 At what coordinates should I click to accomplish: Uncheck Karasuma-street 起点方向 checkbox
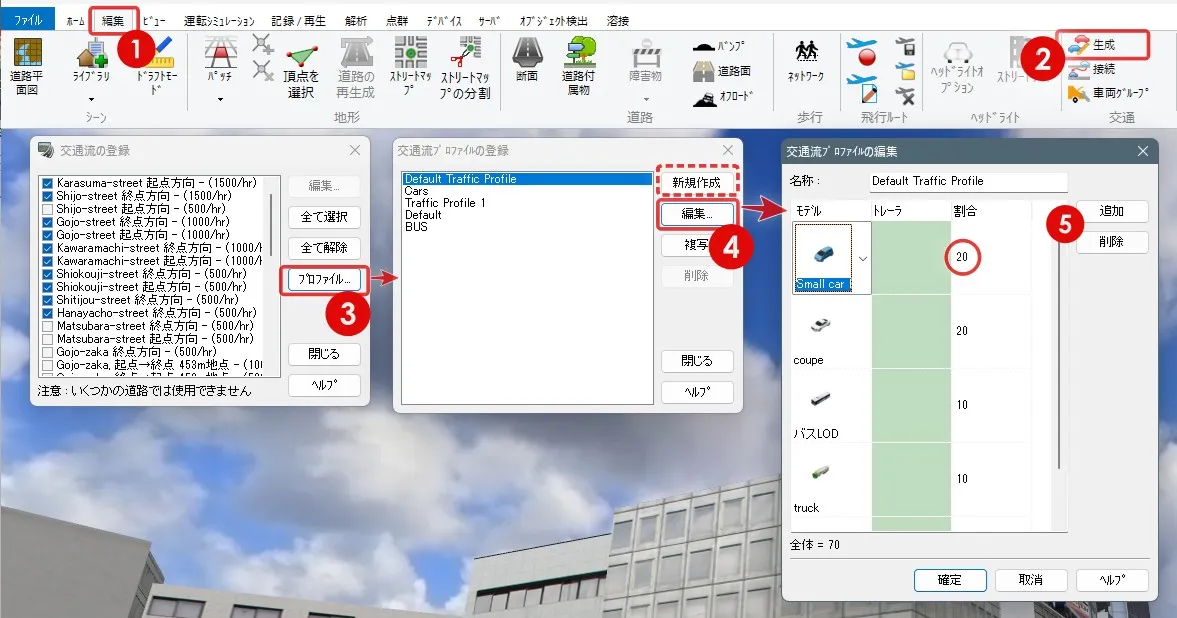(x=47, y=184)
